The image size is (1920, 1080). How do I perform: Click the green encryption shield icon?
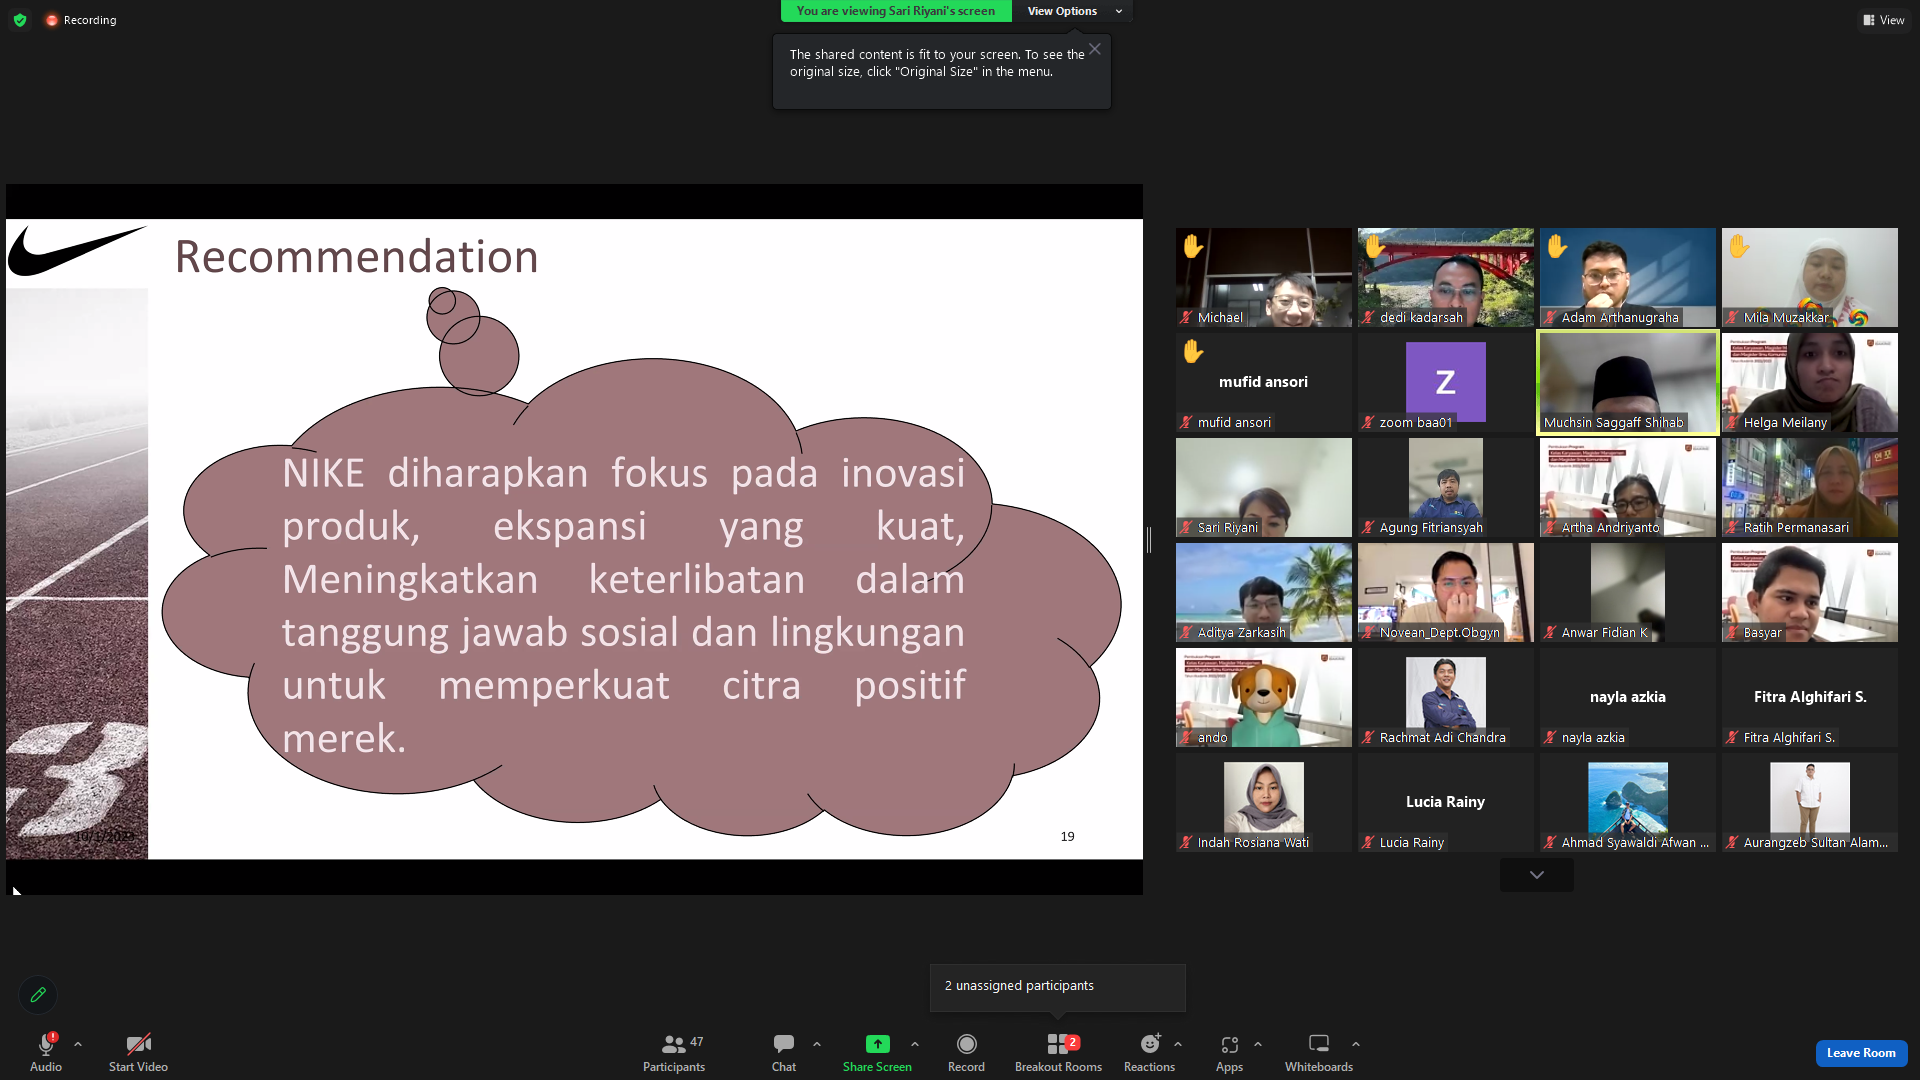click(x=20, y=20)
